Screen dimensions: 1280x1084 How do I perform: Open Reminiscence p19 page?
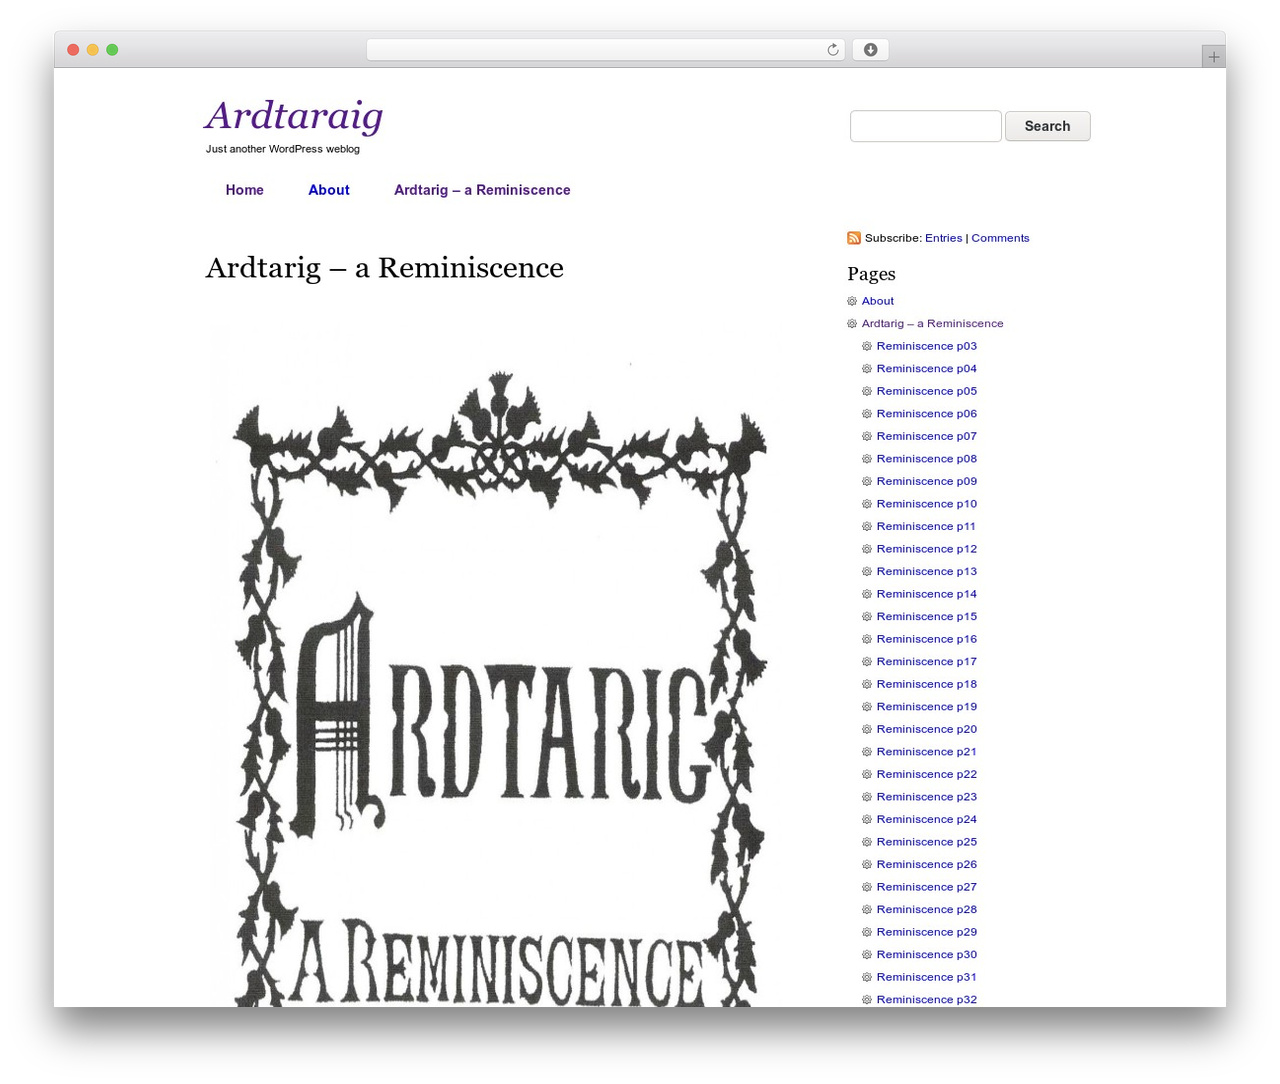tap(926, 707)
